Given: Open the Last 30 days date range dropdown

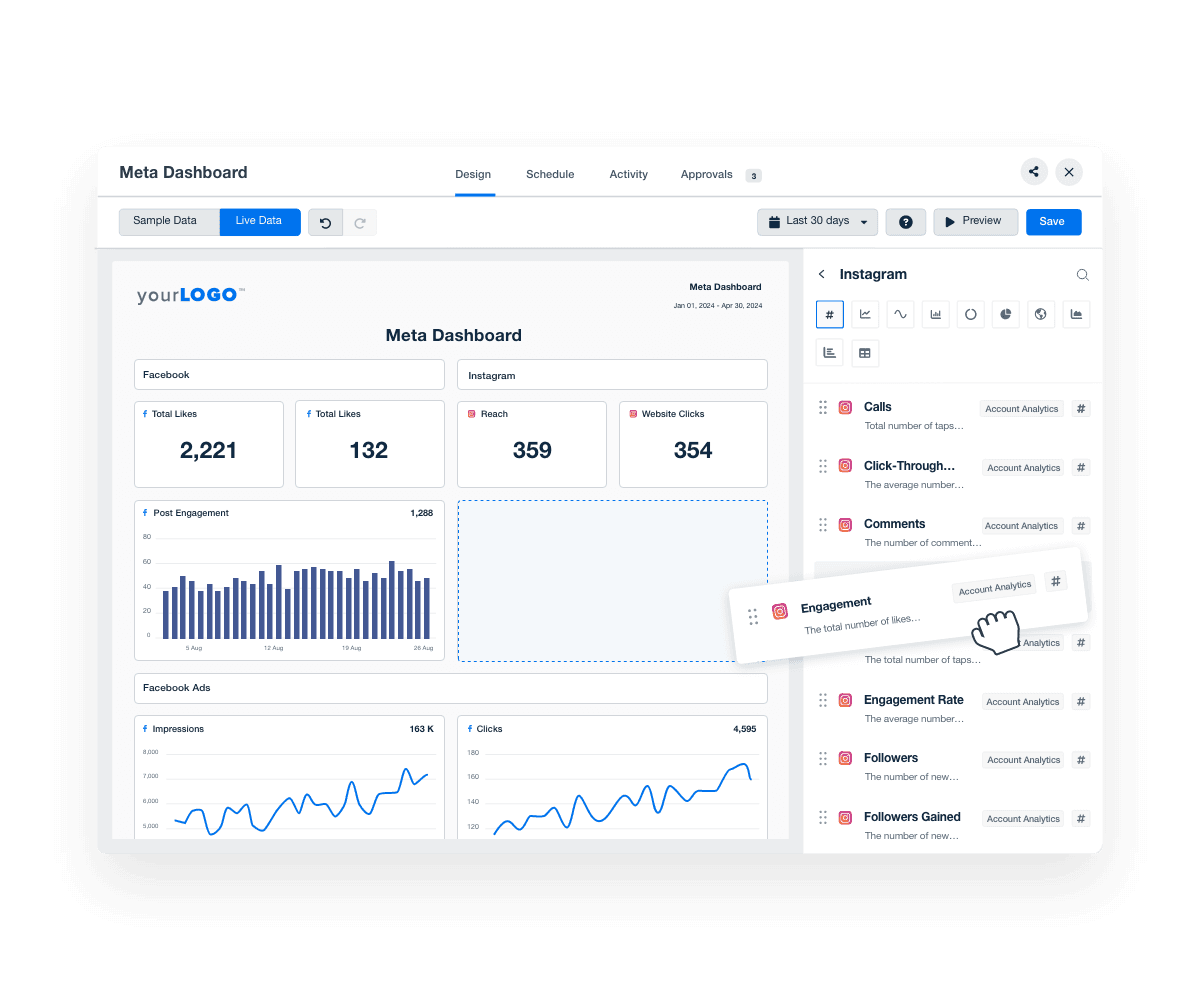Looking at the screenshot, I should 816,222.
